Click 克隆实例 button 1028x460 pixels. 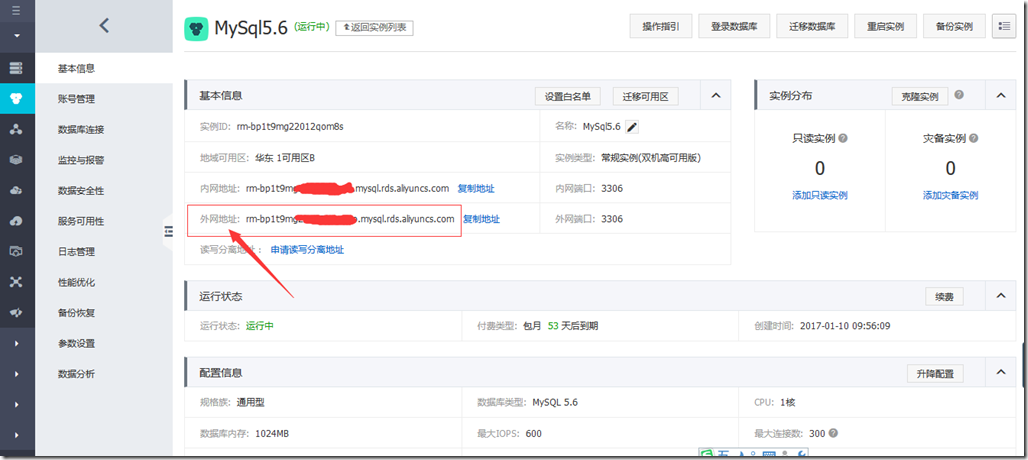click(x=920, y=96)
